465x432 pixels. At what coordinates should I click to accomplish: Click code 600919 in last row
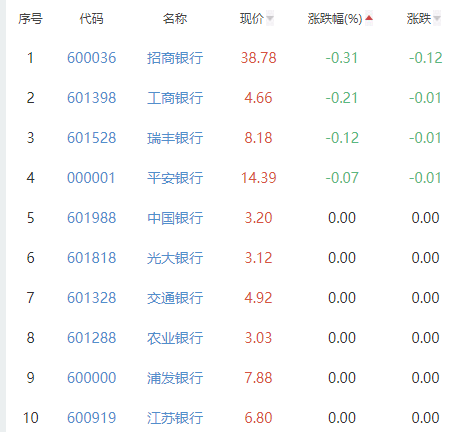(92, 418)
